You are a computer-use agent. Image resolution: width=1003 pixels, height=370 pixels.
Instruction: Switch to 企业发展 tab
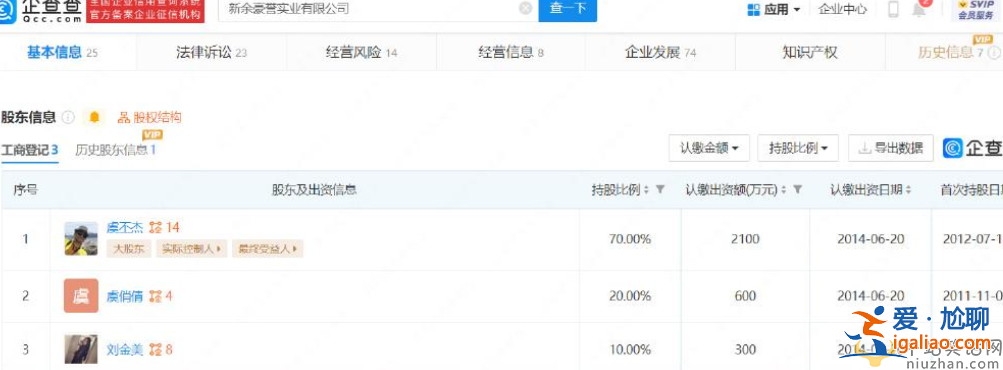point(660,52)
